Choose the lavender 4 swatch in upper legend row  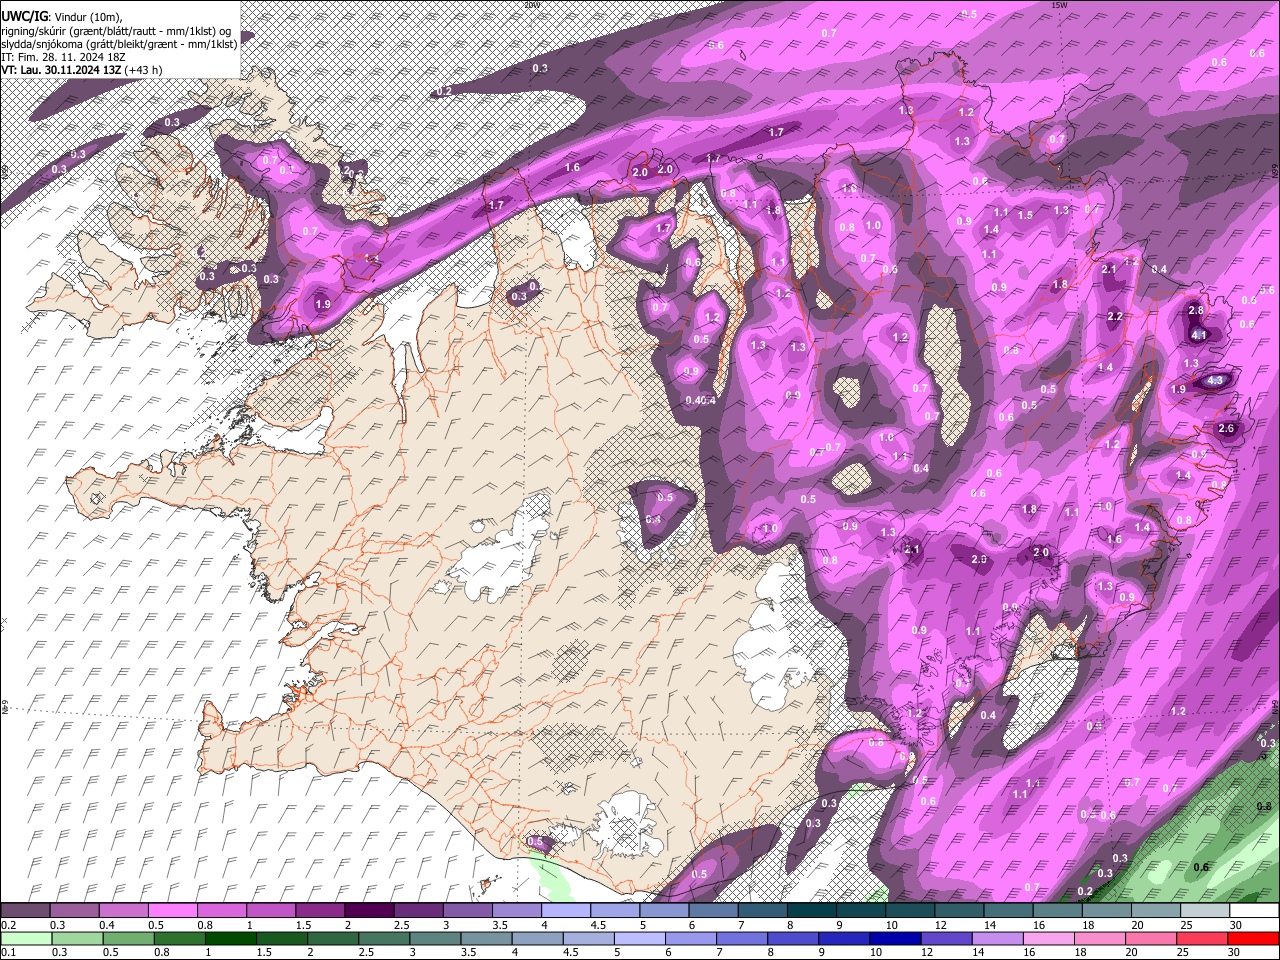click(x=565, y=911)
